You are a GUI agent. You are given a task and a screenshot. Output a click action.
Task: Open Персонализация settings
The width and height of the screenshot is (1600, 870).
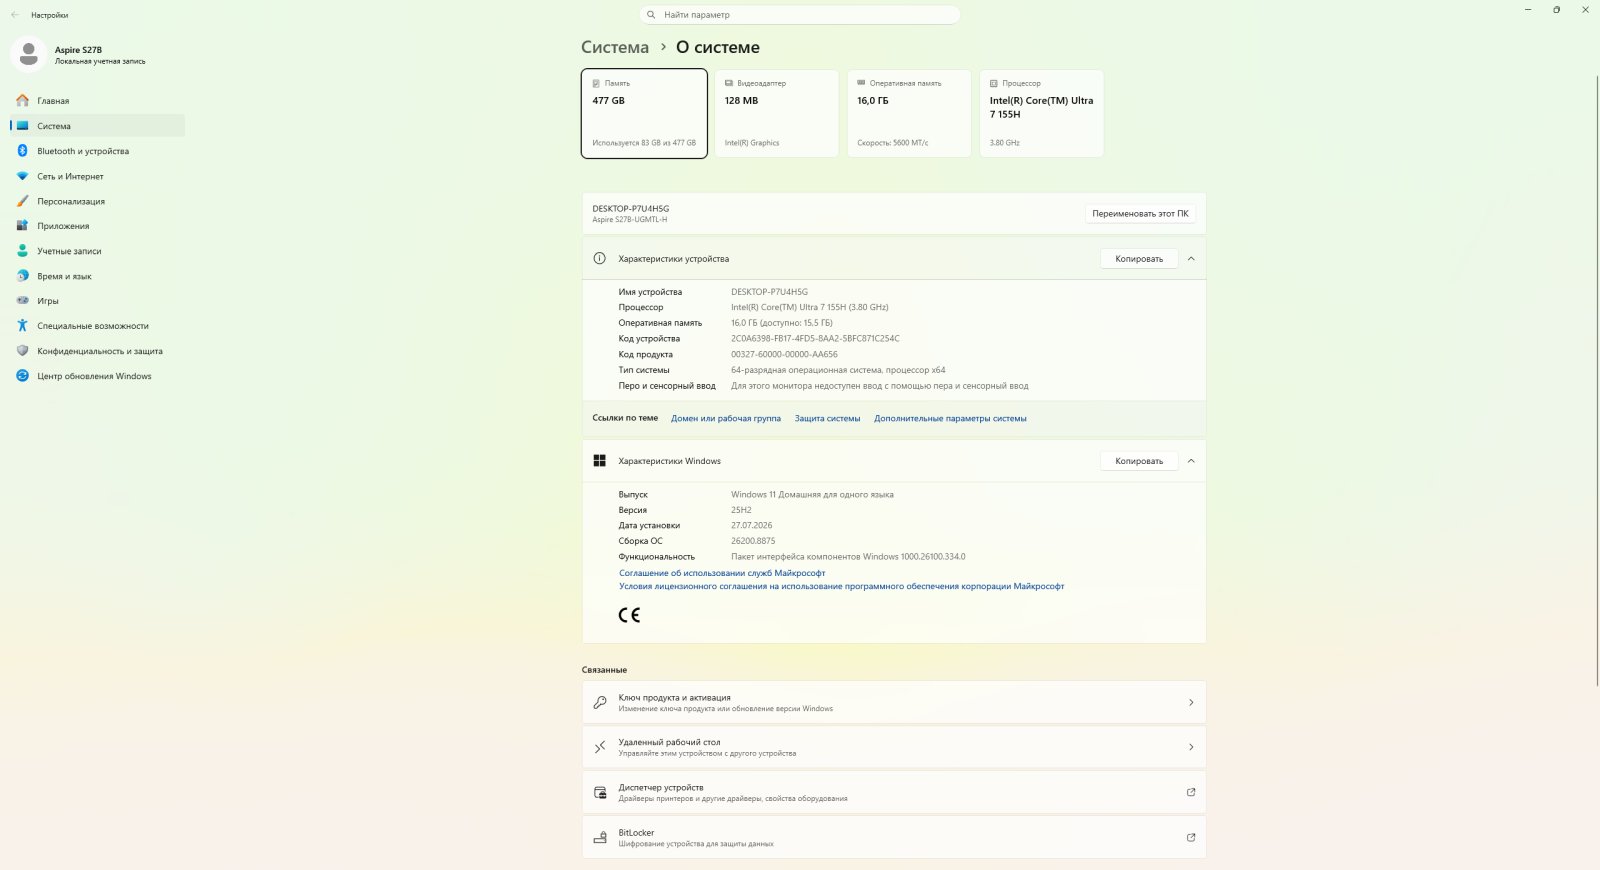click(98, 201)
